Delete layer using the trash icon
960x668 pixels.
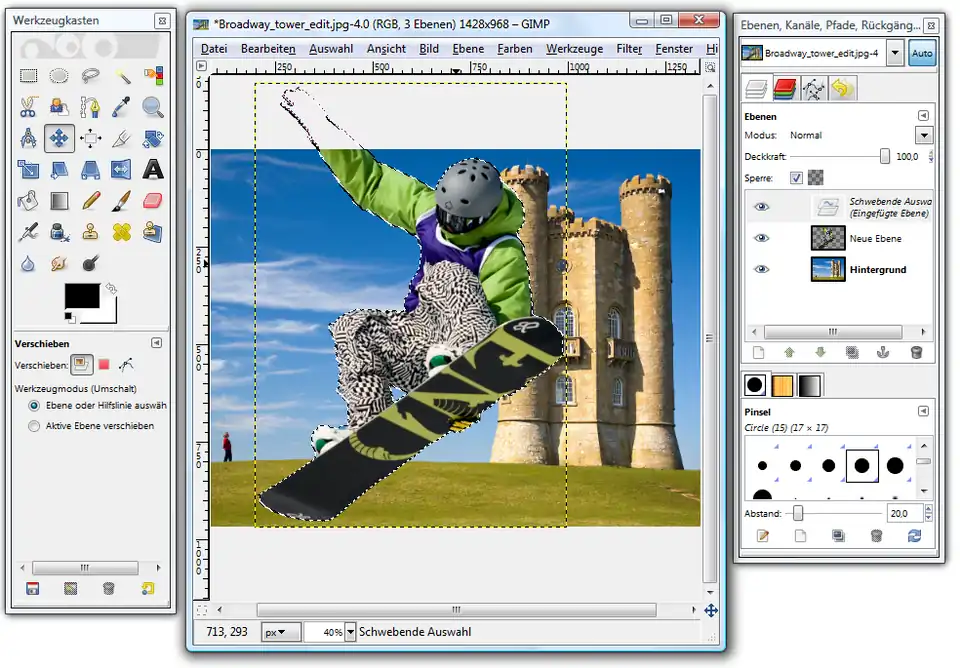pos(916,352)
